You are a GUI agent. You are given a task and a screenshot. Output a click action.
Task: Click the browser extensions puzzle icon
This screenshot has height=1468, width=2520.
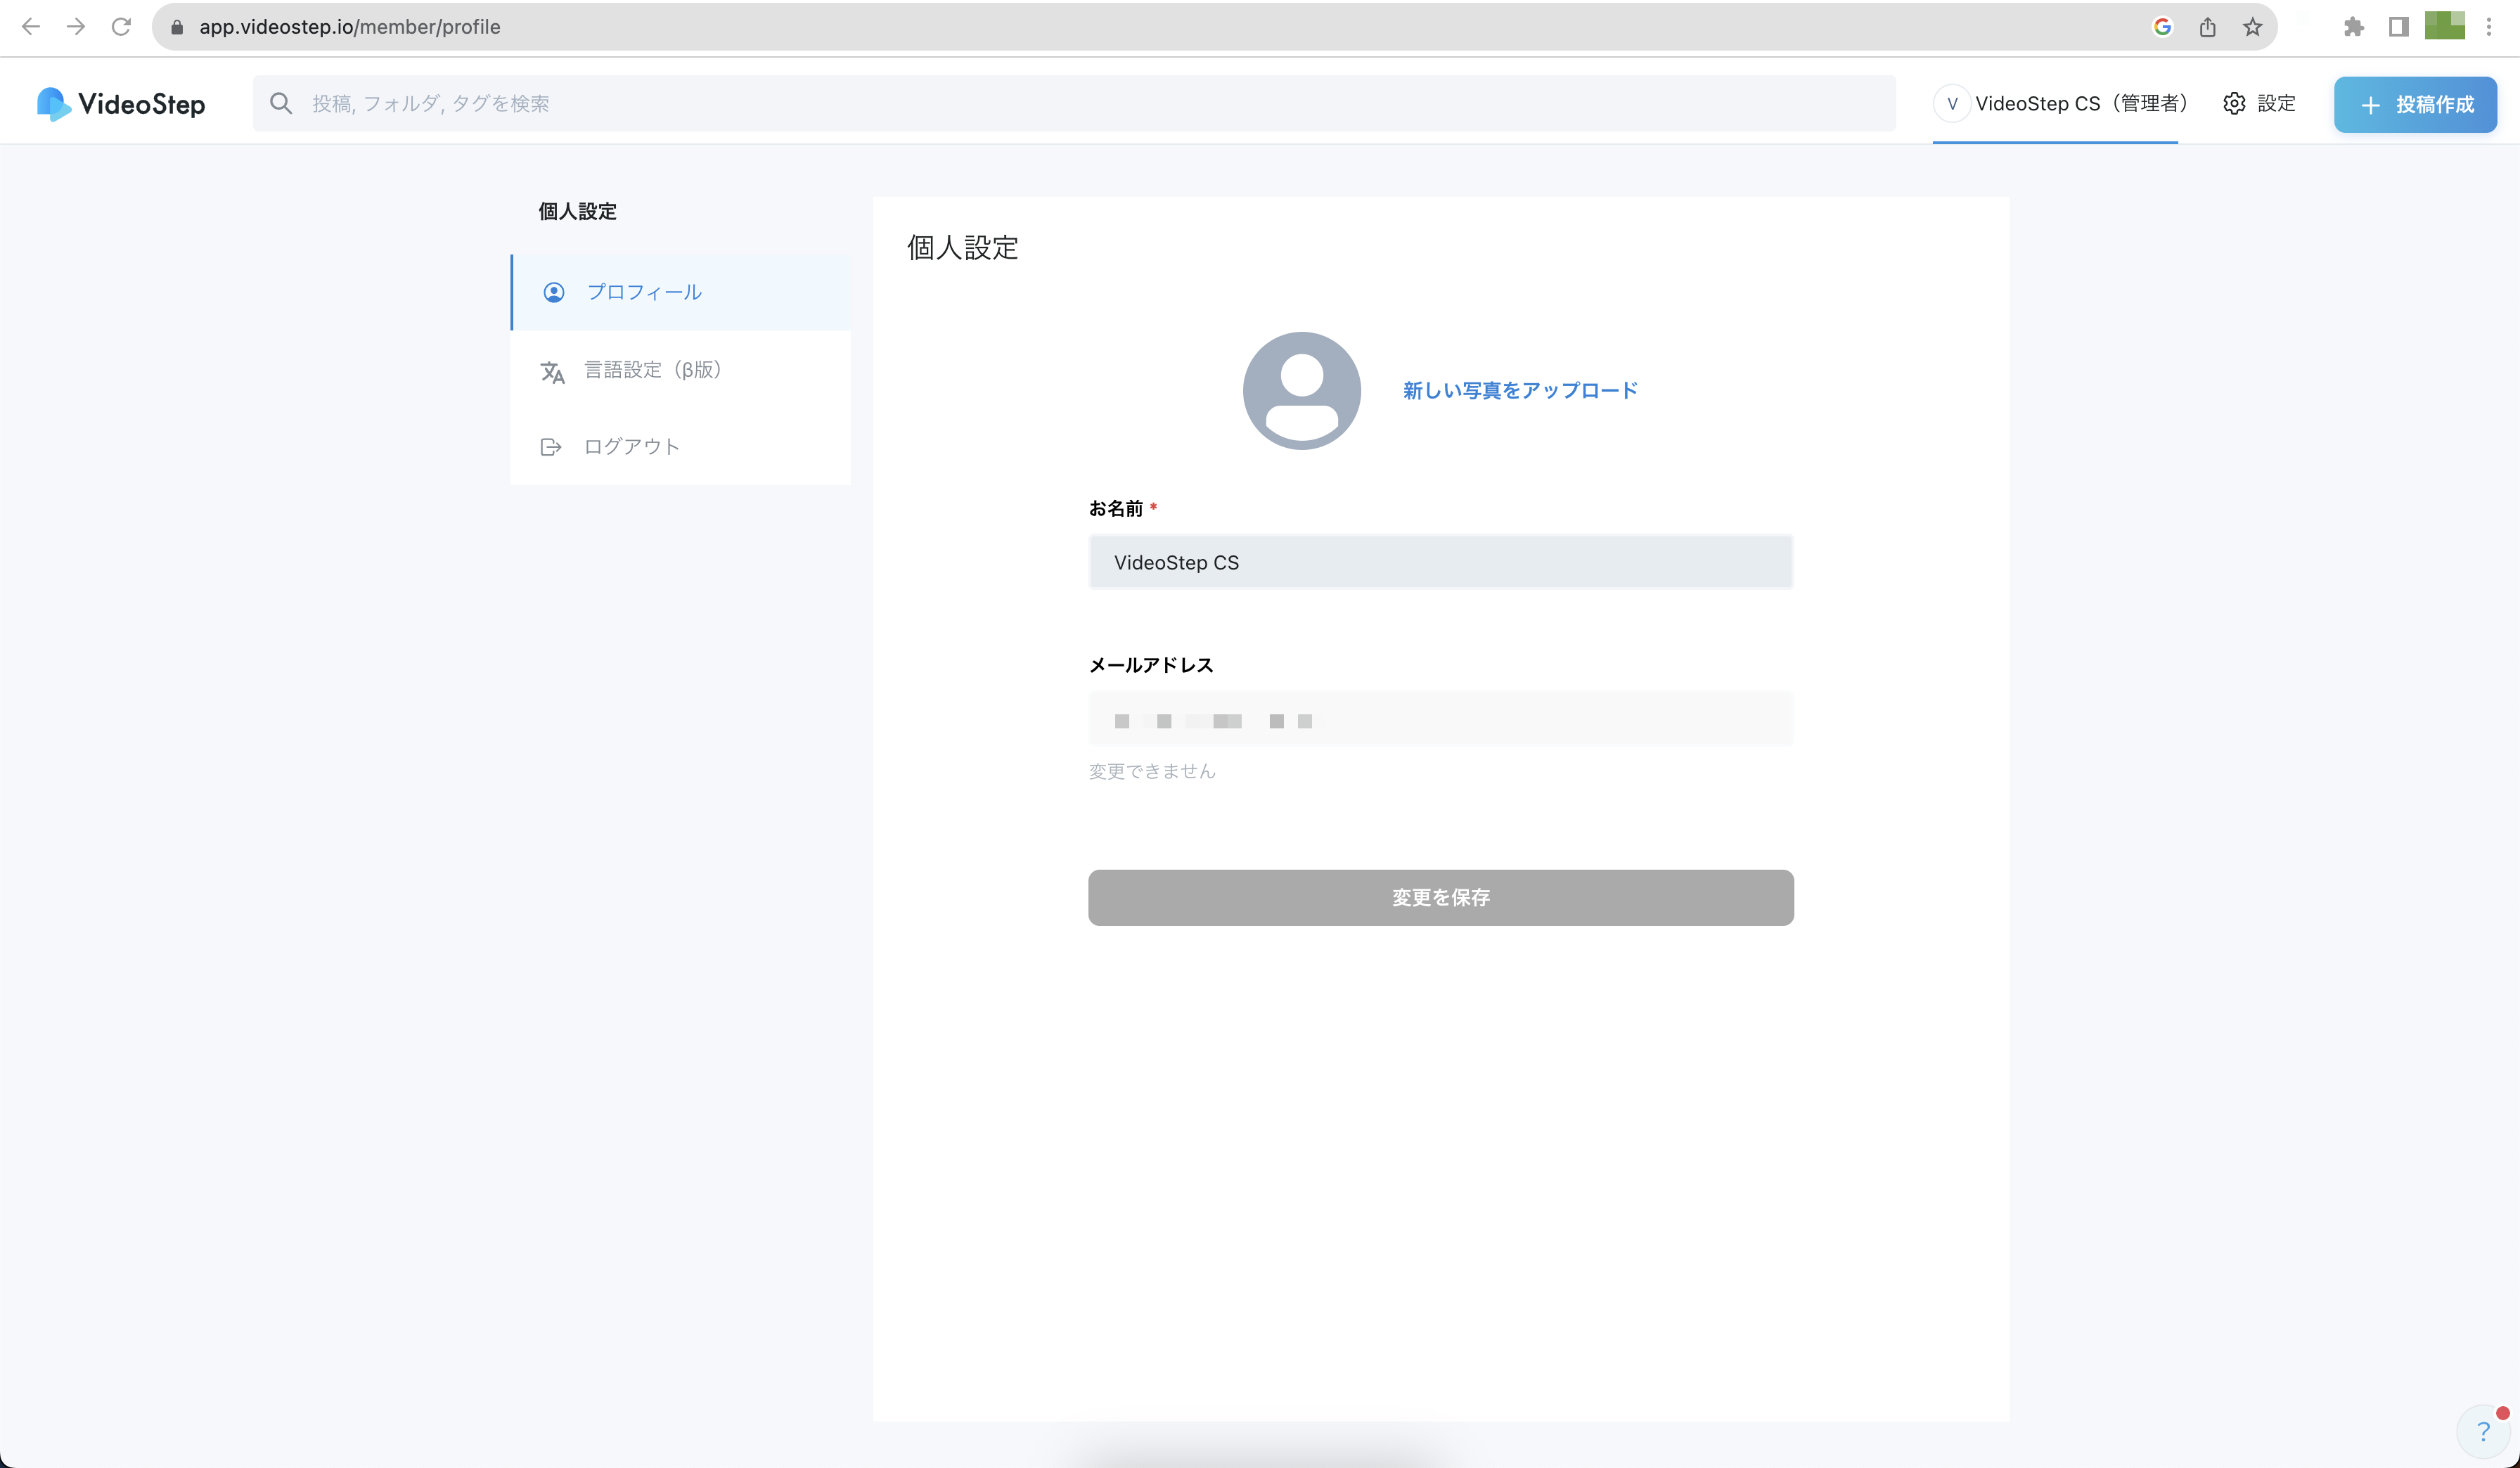(x=2353, y=27)
